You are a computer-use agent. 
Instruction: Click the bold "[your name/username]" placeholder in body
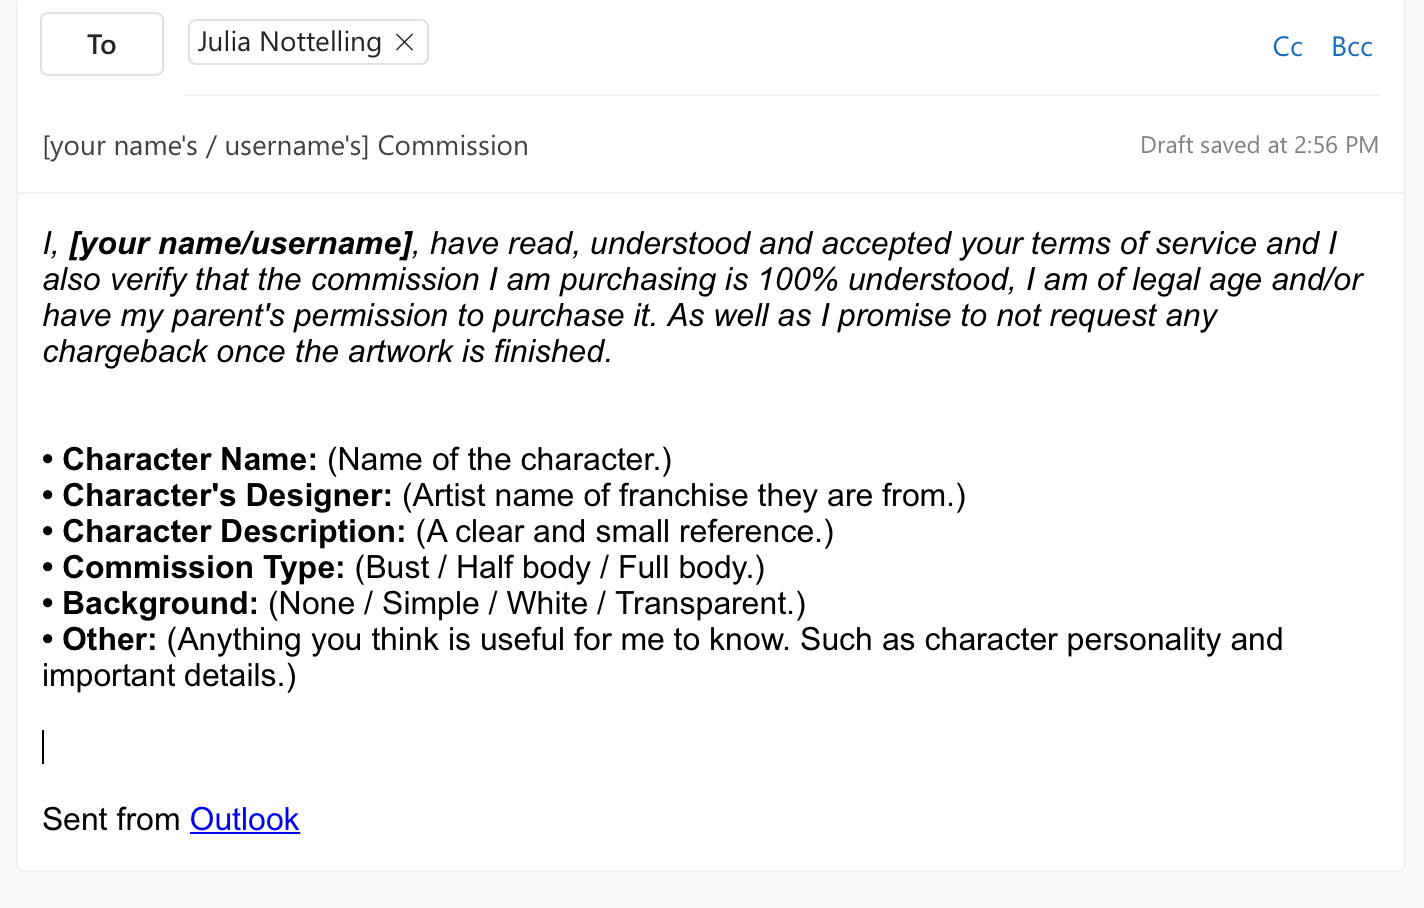(x=240, y=244)
